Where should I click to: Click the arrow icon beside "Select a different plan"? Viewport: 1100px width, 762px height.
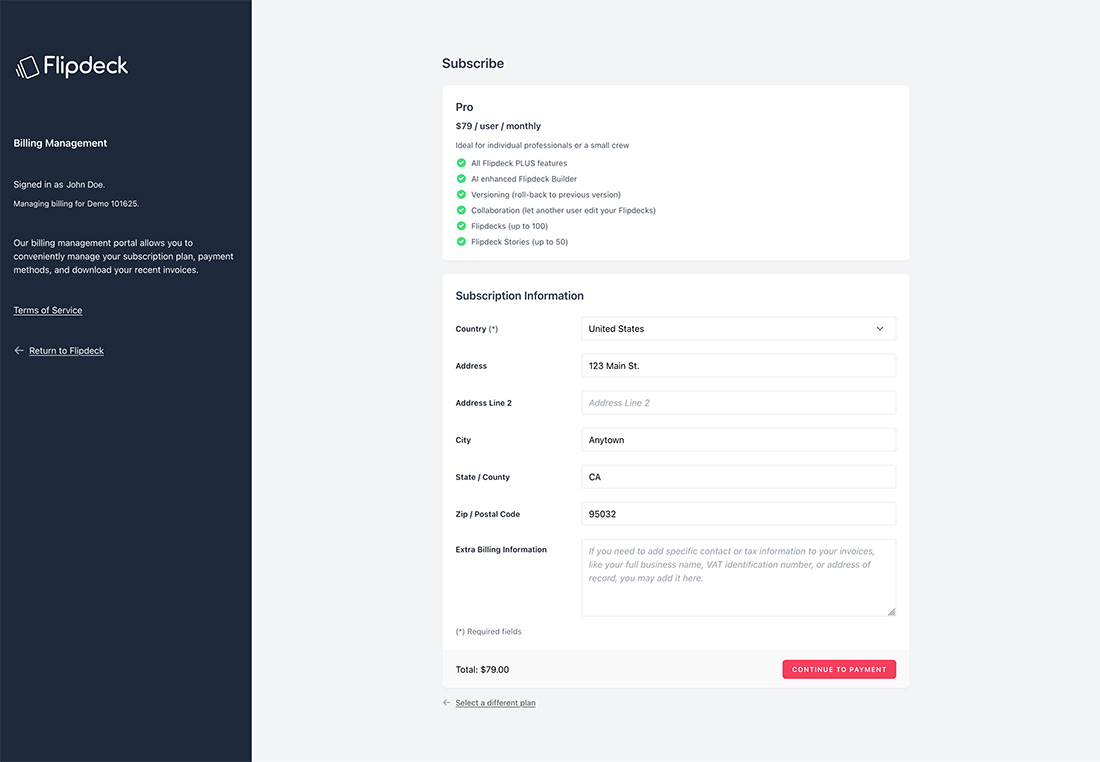click(446, 702)
